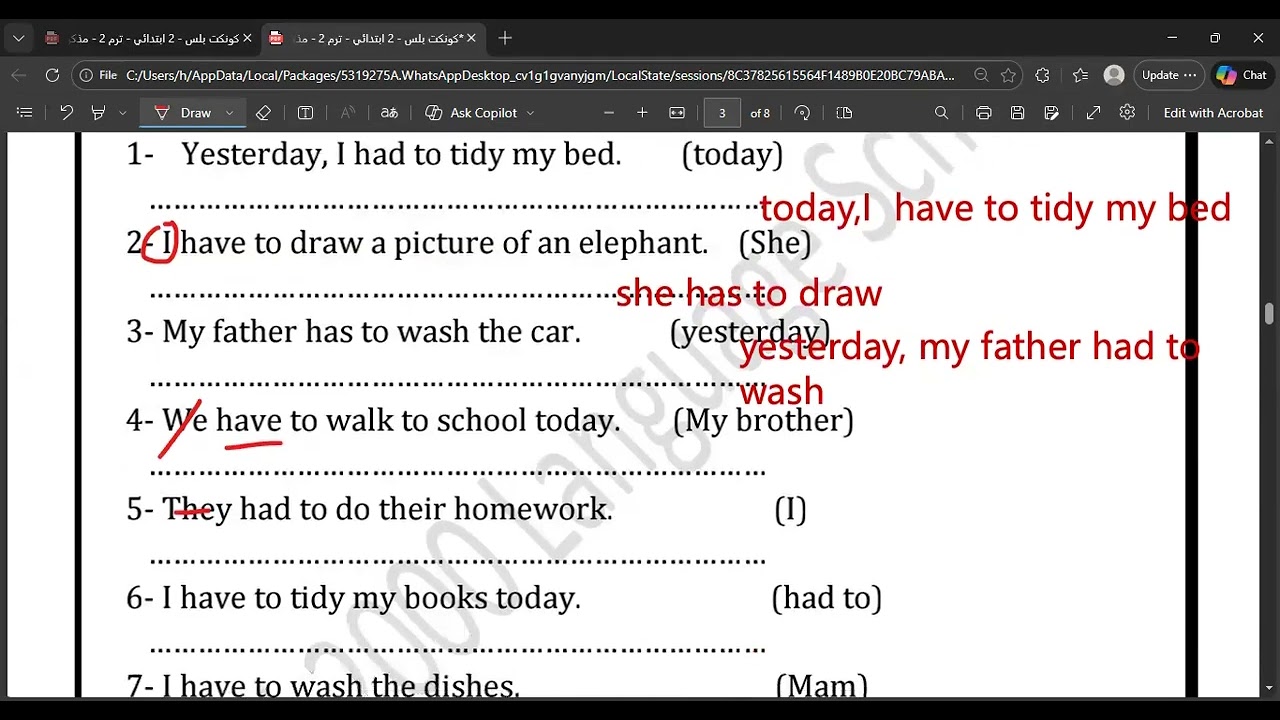Click the Fit to width icon
This screenshot has width=1280, height=720.
coord(677,113)
